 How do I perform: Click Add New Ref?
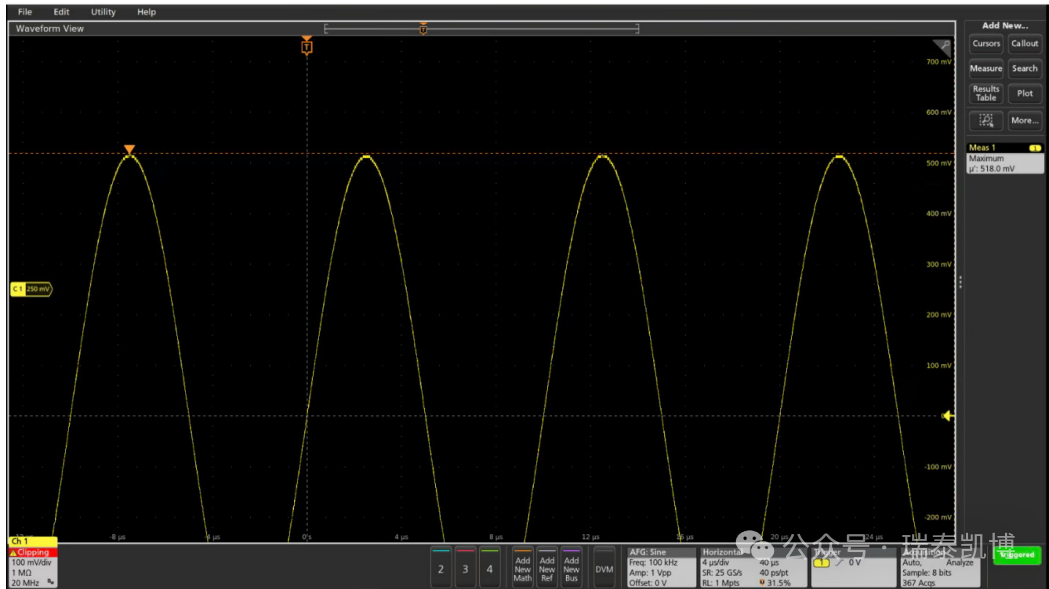point(547,568)
